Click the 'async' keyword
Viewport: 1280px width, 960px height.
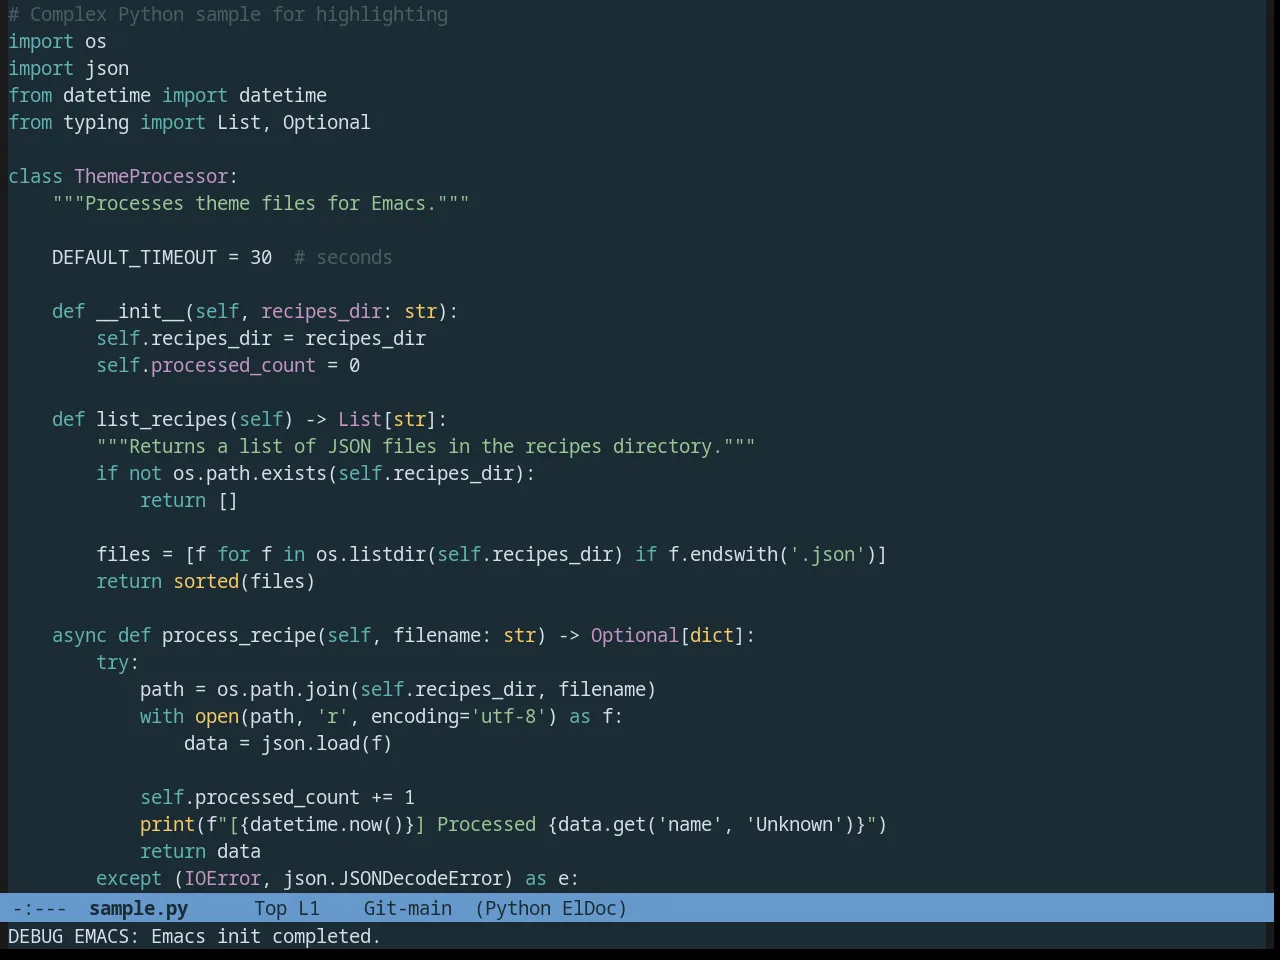pos(79,635)
